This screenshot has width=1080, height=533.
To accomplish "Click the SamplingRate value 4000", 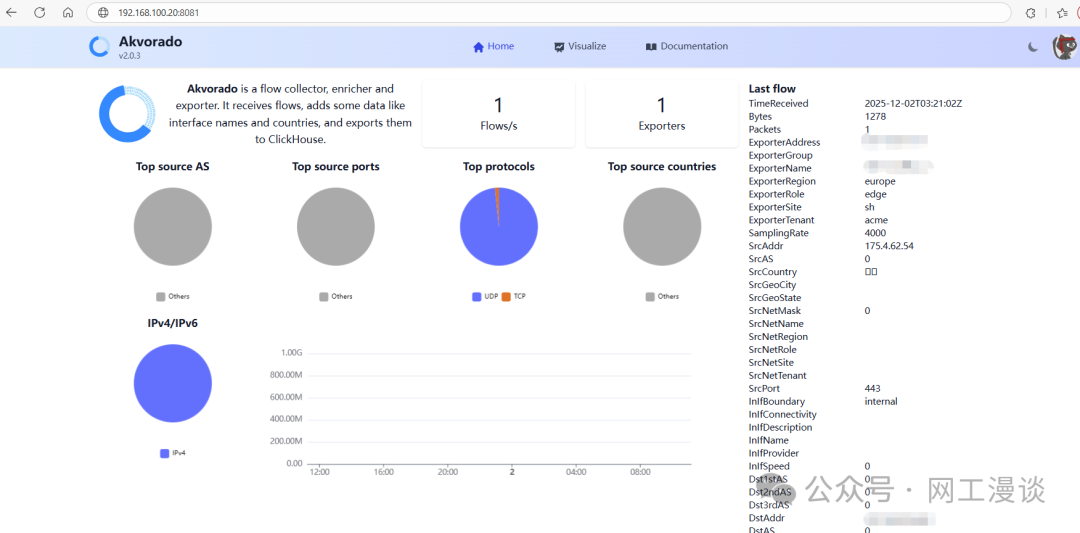I will [875, 233].
